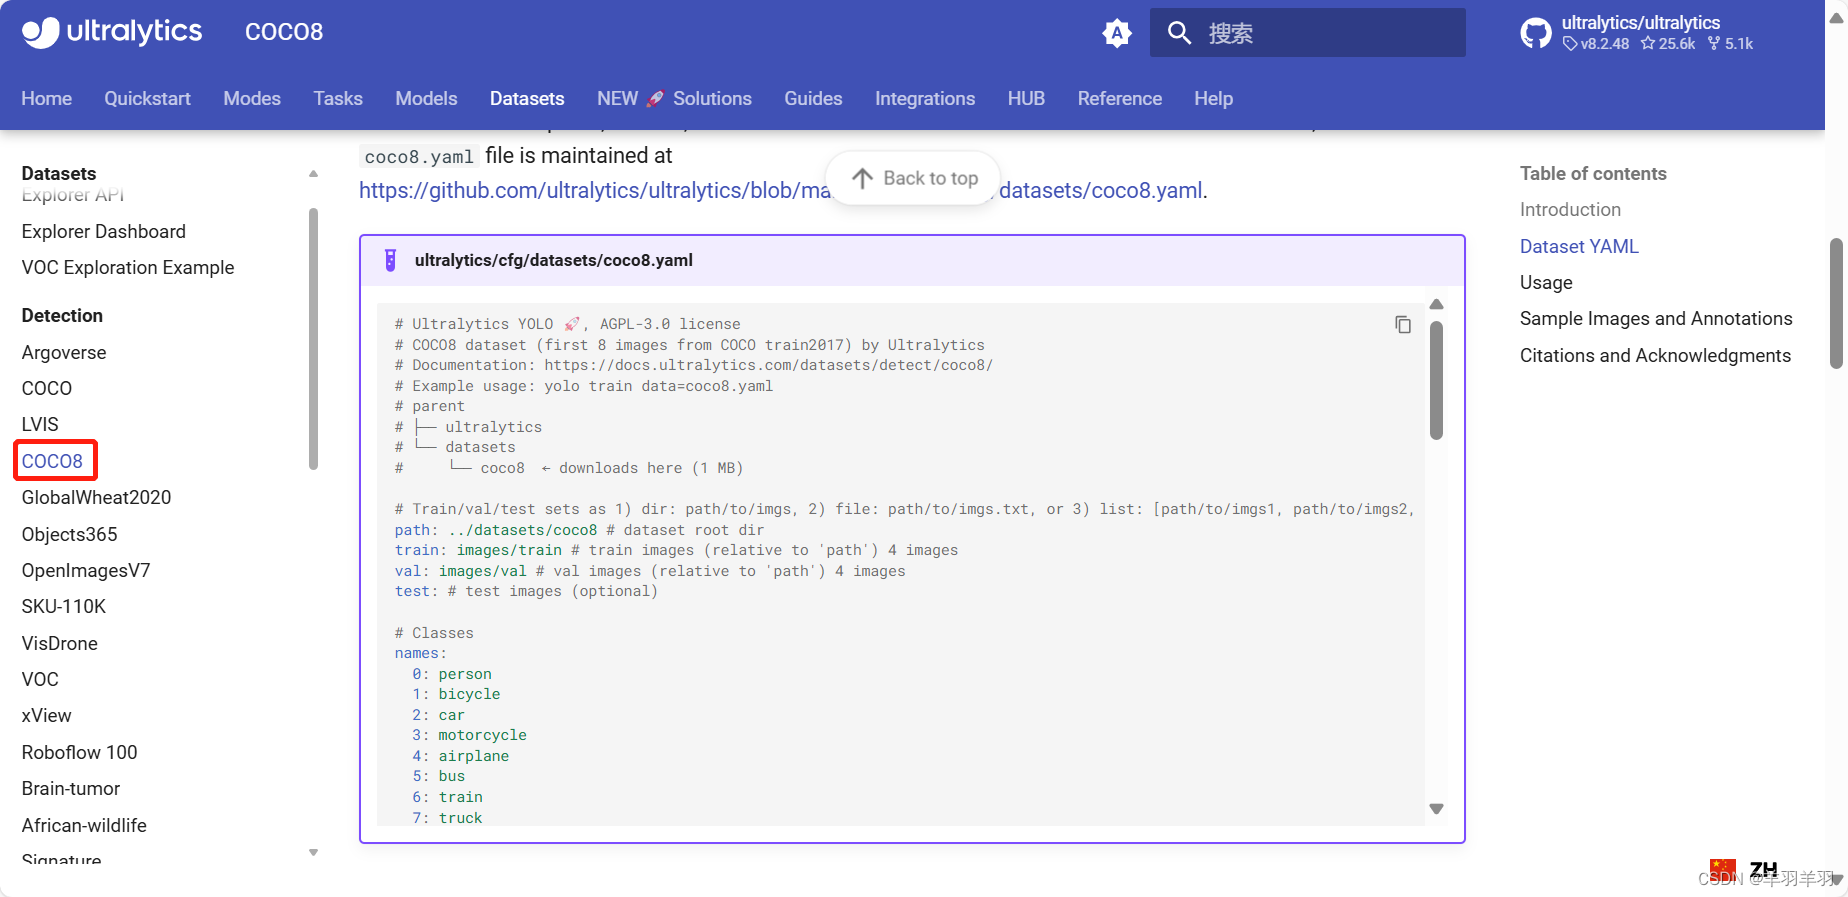
Task: Open Explorer Dashboard in sidebar
Action: [x=104, y=232]
